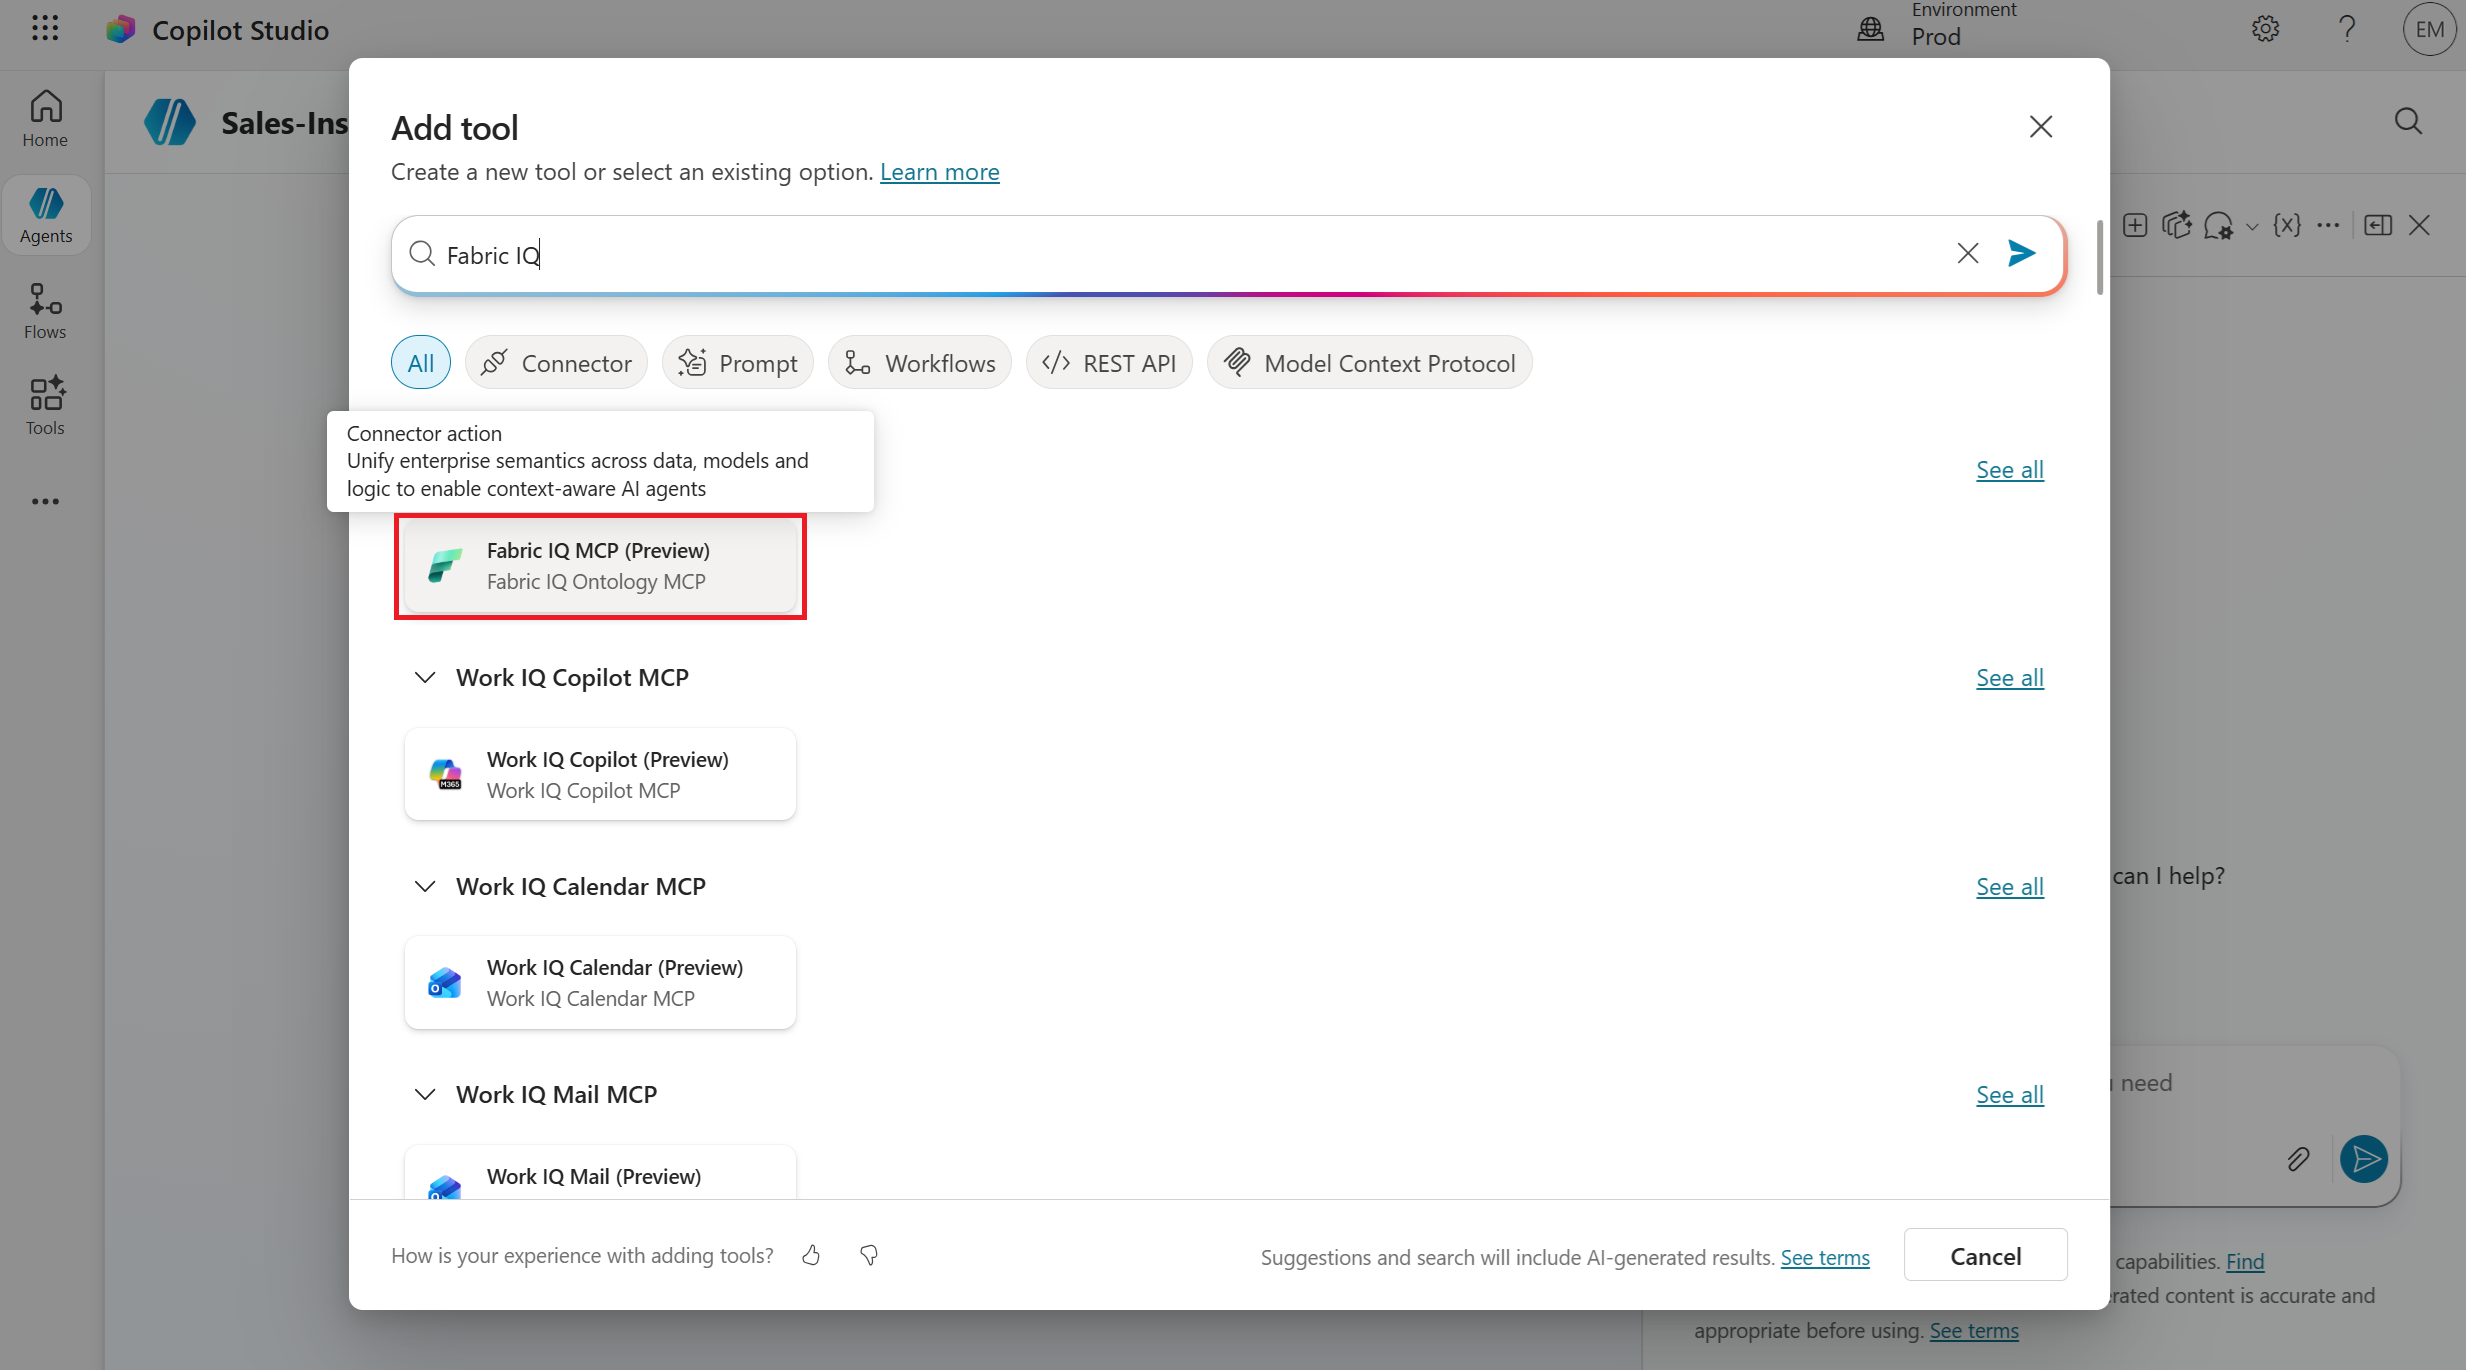Image resolution: width=2466 pixels, height=1370 pixels.
Task: Collapse the Work IQ Copilot MCP section
Action: pos(425,678)
